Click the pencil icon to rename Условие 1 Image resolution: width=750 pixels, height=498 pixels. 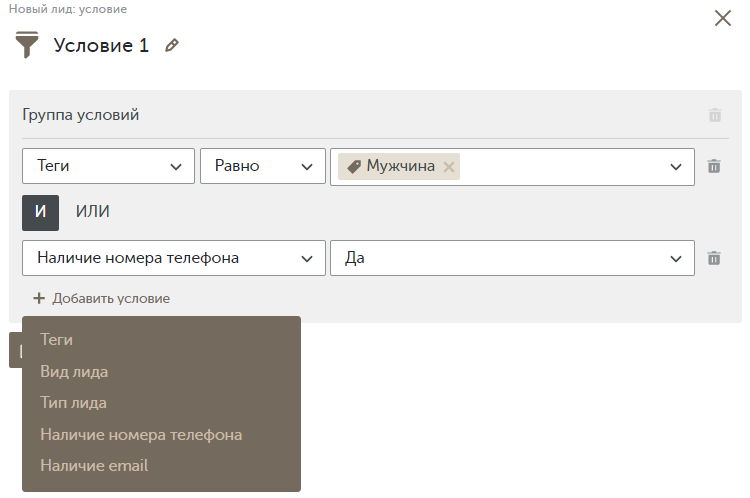coord(172,45)
